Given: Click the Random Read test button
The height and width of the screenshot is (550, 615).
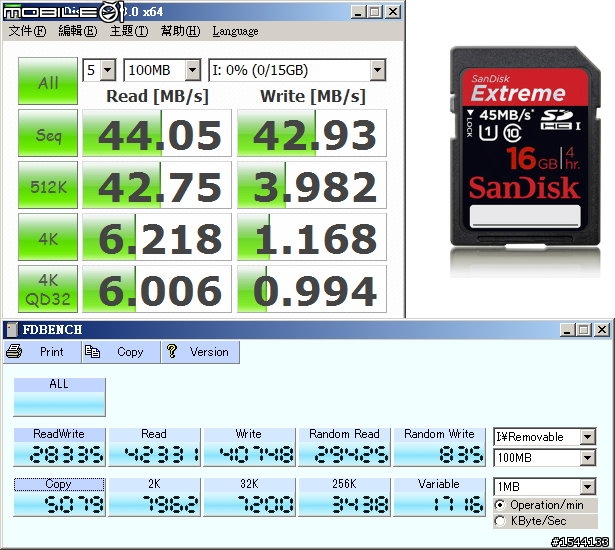Looking at the screenshot, I should pos(344,447).
